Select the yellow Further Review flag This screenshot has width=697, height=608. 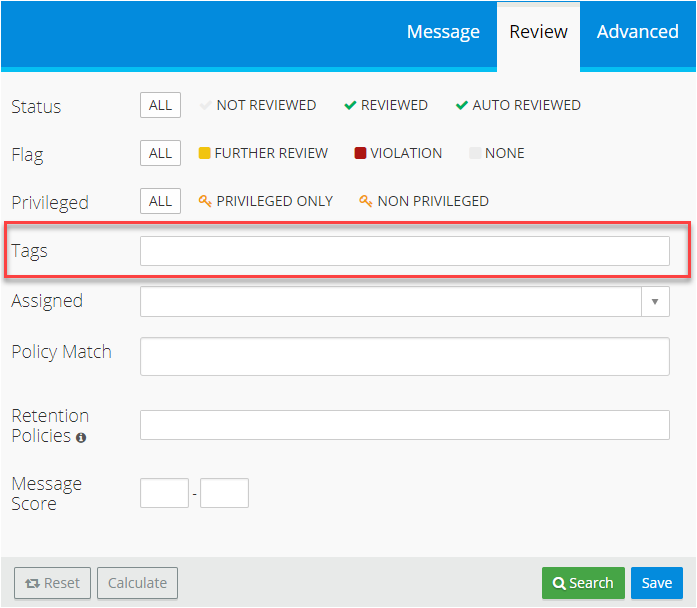pyautogui.click(x=205, y=153)
